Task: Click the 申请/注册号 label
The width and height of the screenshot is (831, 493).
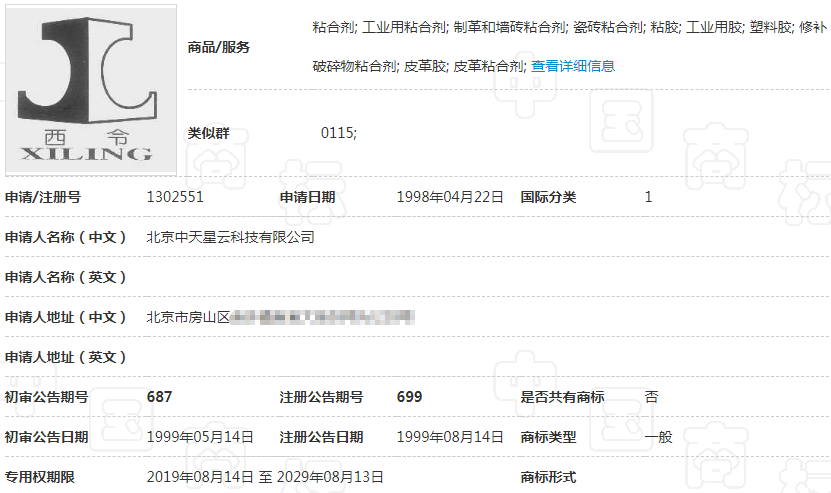Action: [43, 197]
